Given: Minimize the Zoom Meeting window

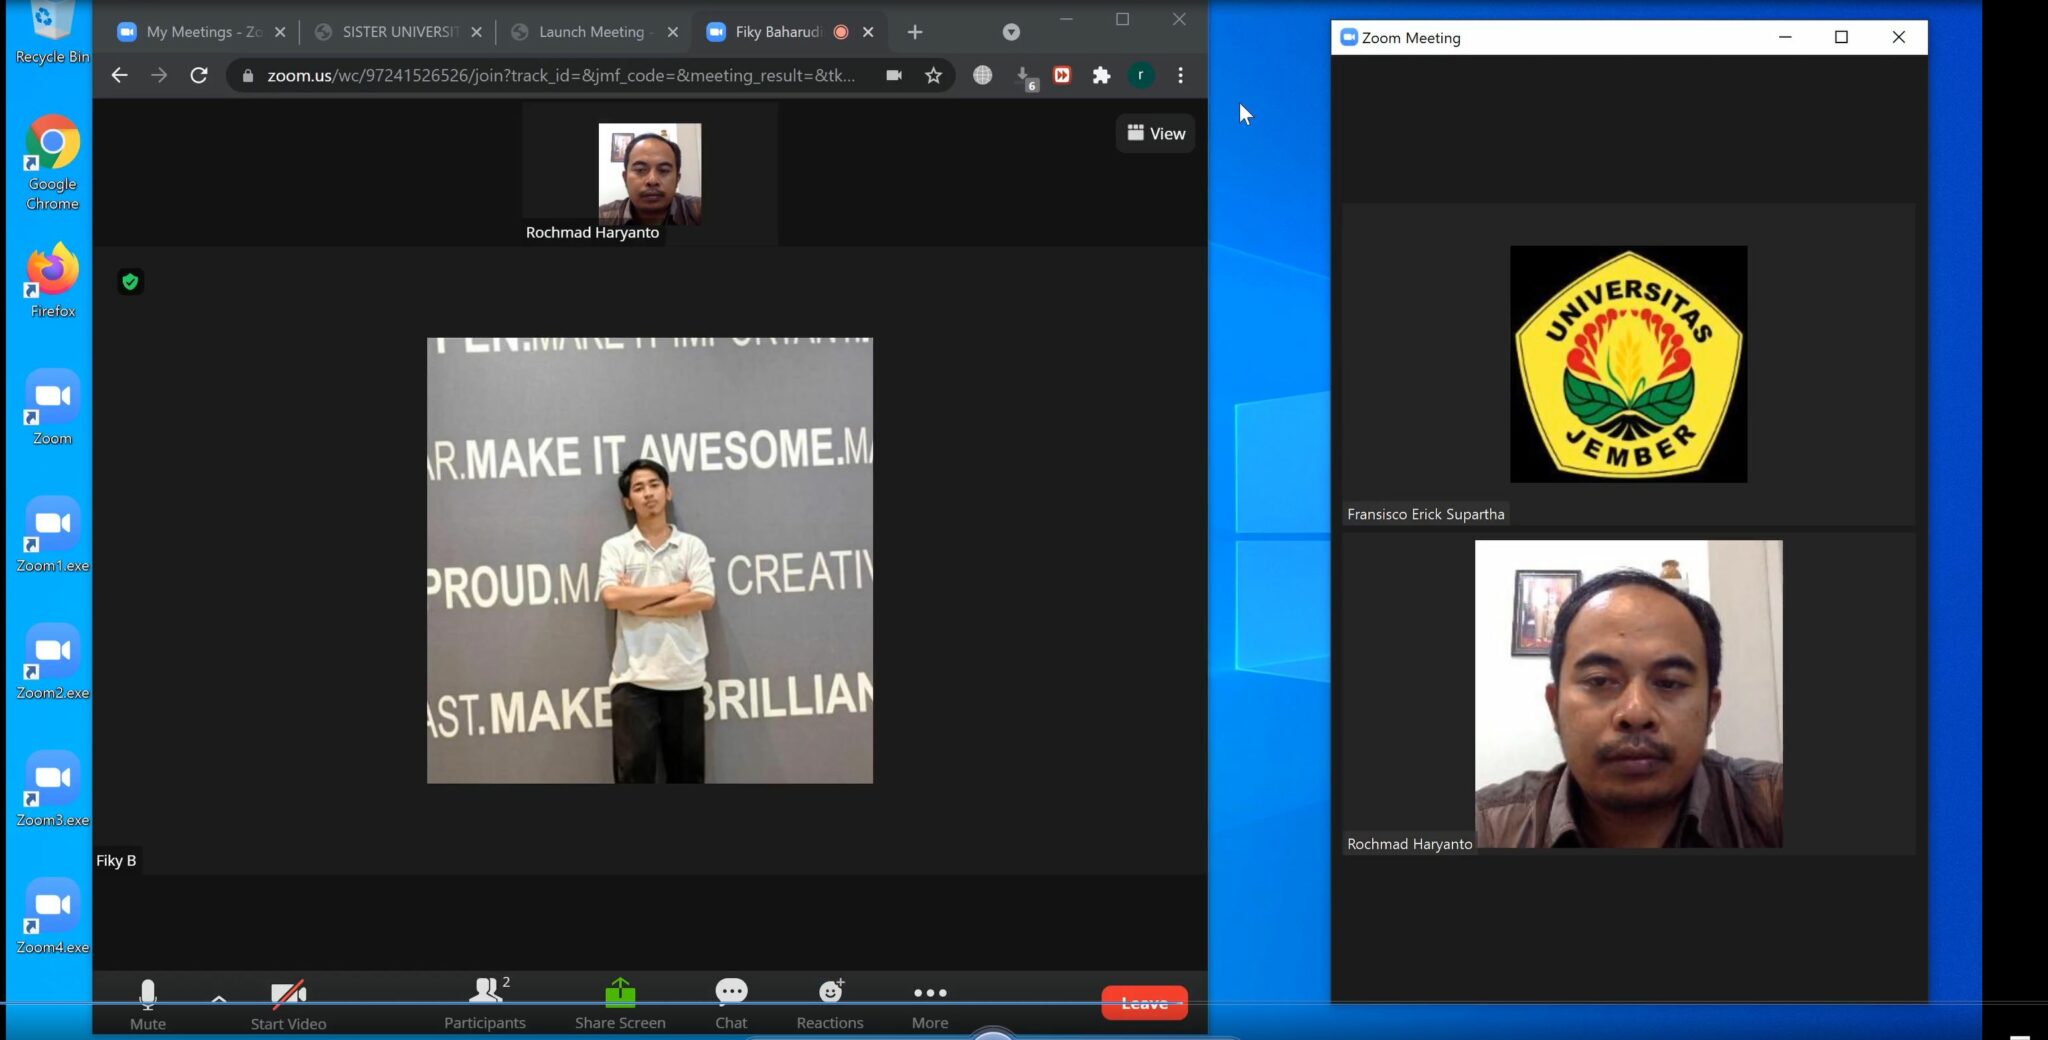Looking at the screenshot, I should [x=1785, y=37].
